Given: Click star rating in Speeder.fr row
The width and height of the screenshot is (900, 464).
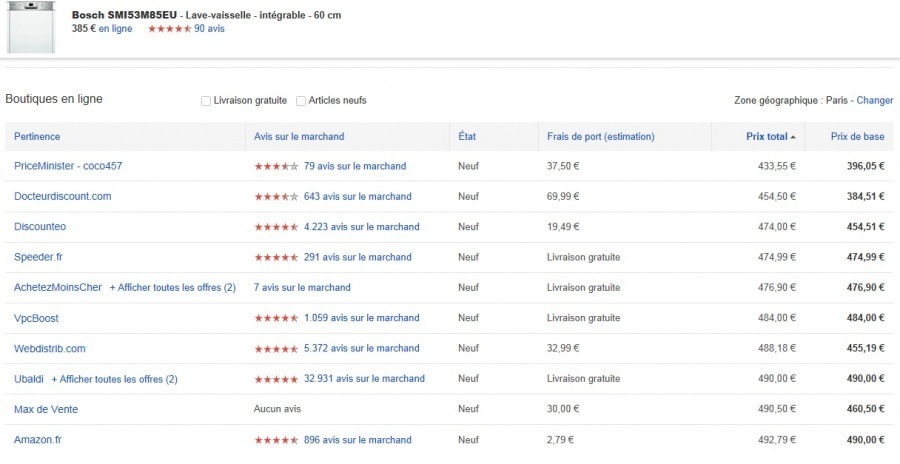Looking at the screenshot, I should tap(276, 257).
